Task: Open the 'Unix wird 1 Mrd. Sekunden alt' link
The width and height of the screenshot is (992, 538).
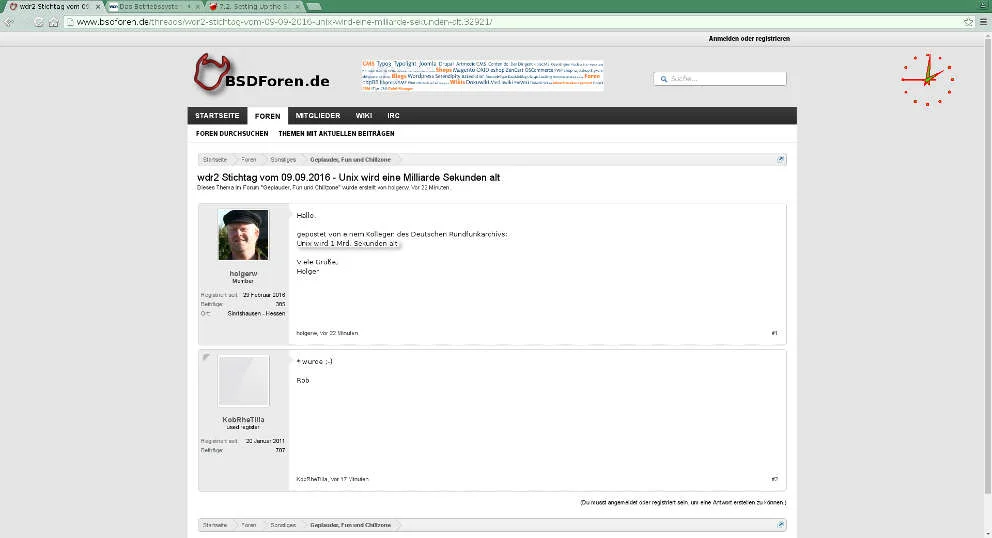Action: click(x=347, y=243)
